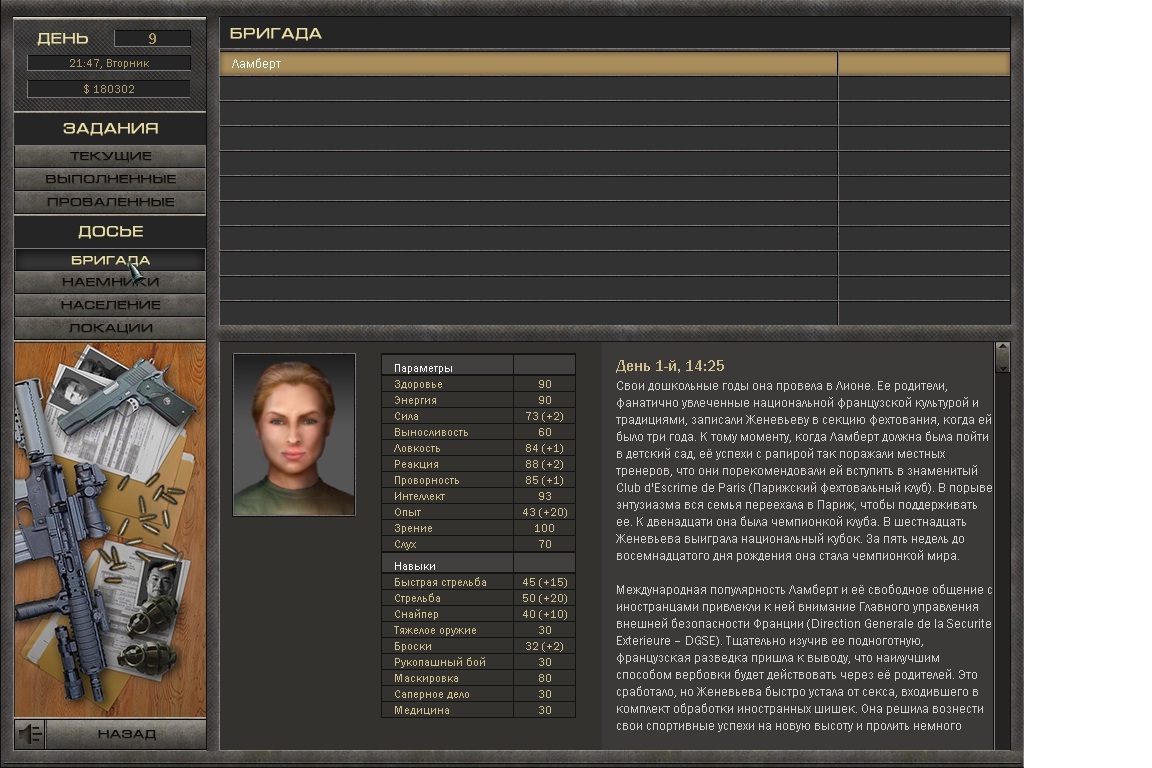Click the Здоровье parameter row

pos(478,384)
